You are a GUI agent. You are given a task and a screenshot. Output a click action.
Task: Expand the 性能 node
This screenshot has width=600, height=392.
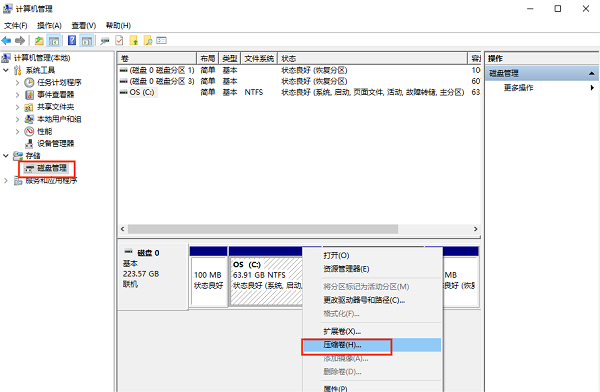click(17, 131)
